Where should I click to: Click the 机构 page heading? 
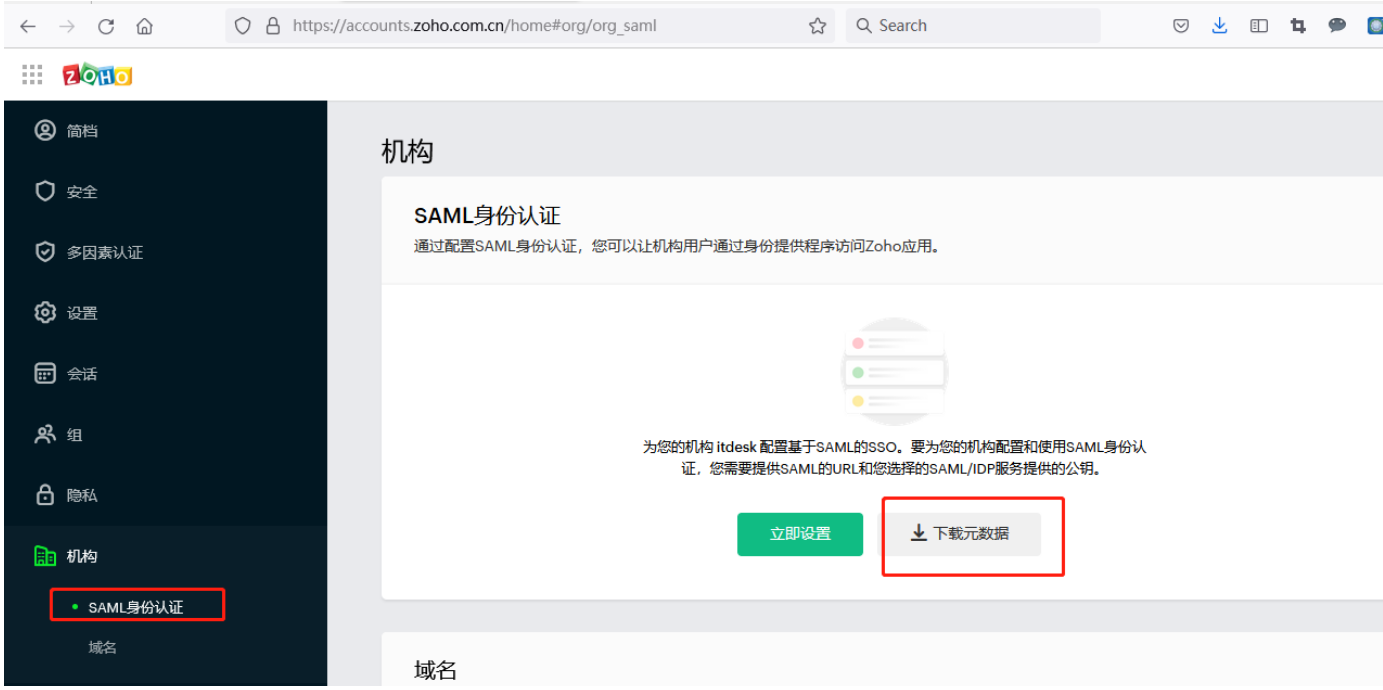pos(407,152)
